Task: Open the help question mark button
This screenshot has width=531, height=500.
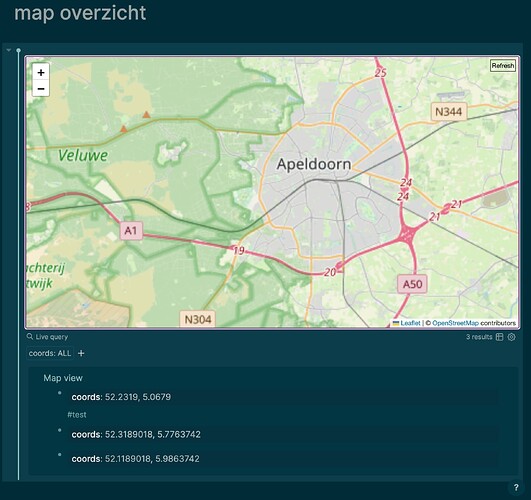Action: [x=516, y=487]
